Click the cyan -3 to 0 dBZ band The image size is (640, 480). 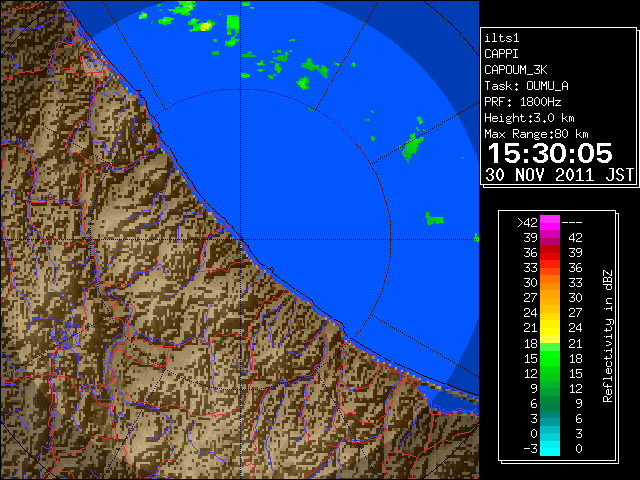point(550,448)
